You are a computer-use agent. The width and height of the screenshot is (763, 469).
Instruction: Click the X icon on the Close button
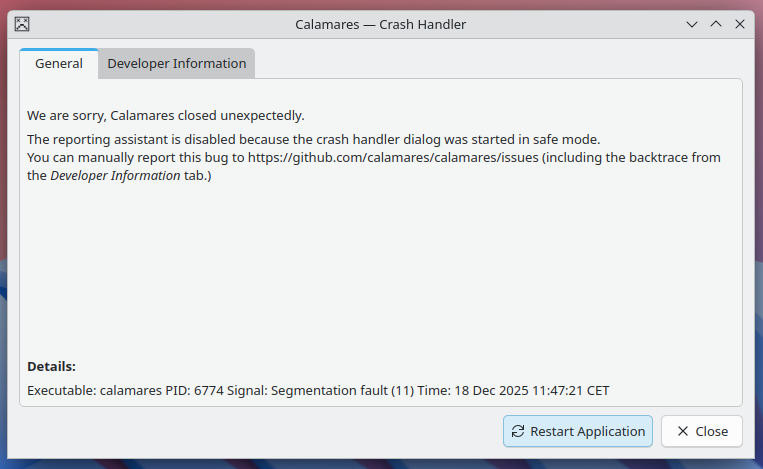click(683, 432)
